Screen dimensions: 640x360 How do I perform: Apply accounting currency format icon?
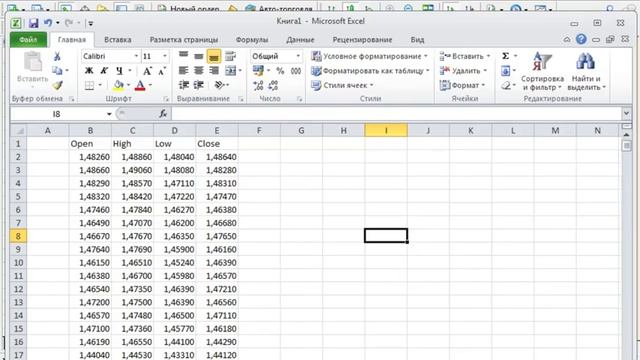[x=258, y=71]
